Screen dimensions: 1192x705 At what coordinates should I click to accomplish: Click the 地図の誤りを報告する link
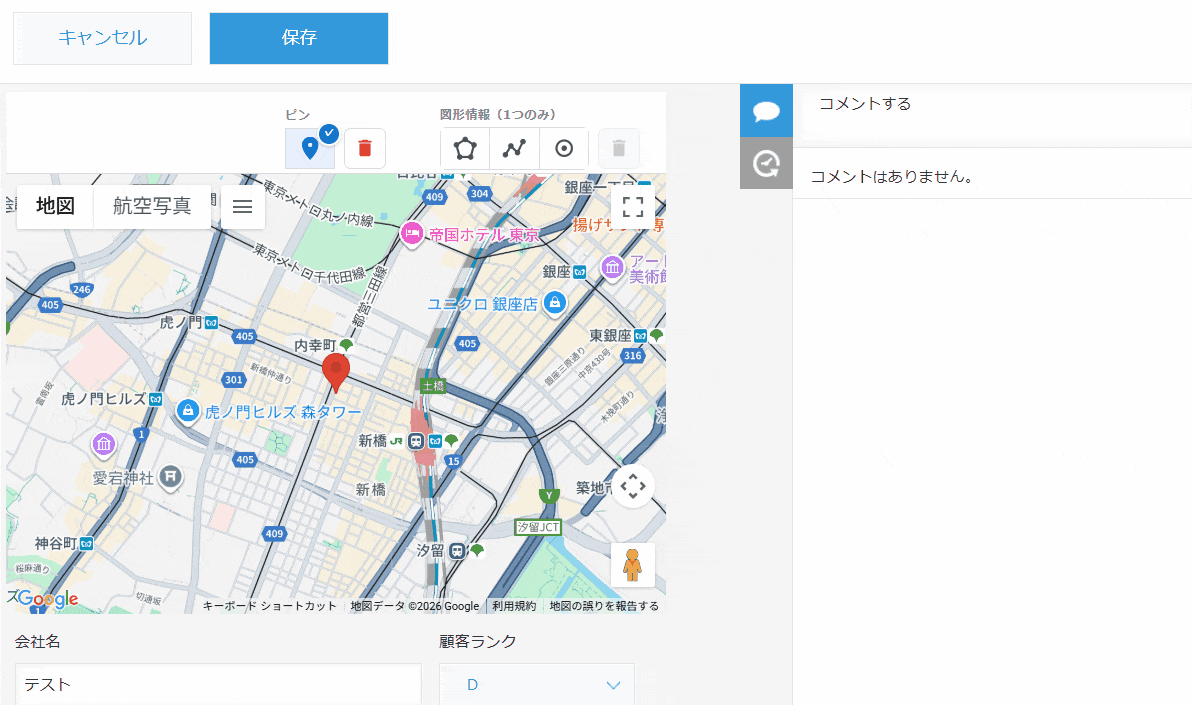tap(601, 605)
